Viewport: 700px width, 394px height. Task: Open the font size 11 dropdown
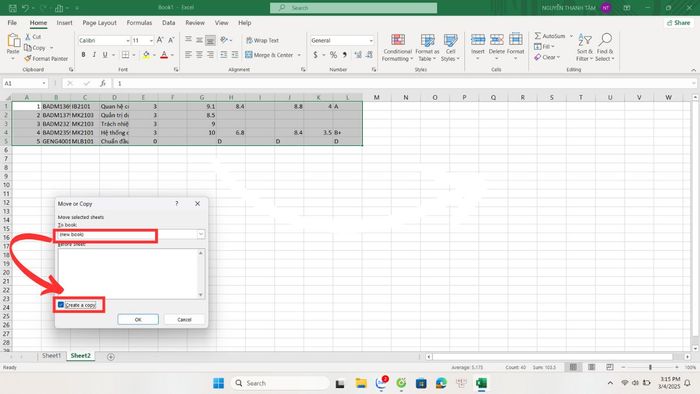[x=151, y=41]
